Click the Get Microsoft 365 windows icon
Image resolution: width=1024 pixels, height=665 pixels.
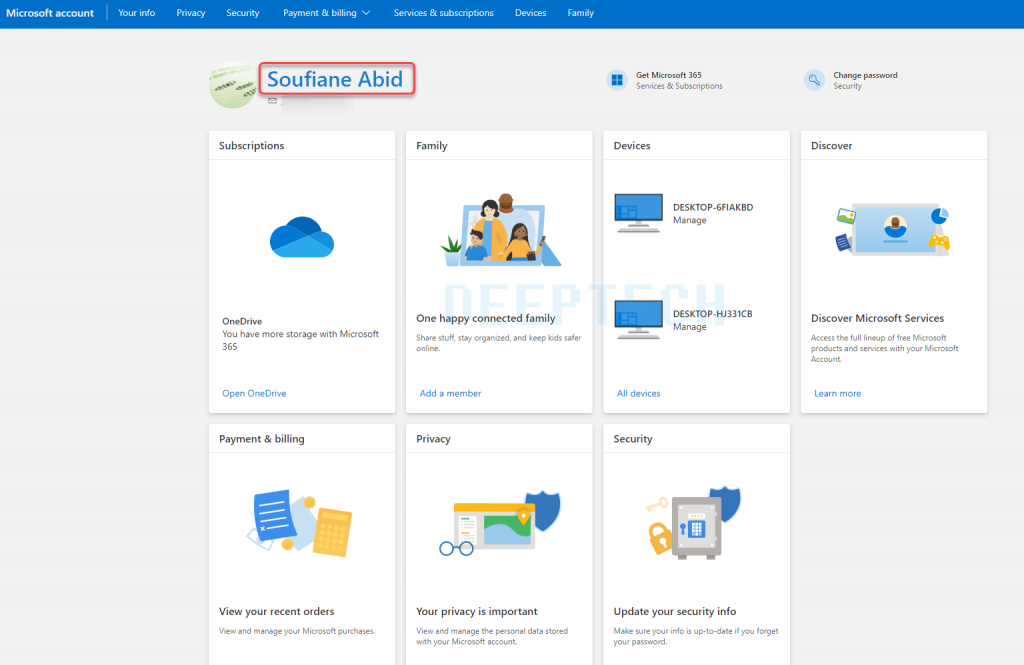click(616, 80)
